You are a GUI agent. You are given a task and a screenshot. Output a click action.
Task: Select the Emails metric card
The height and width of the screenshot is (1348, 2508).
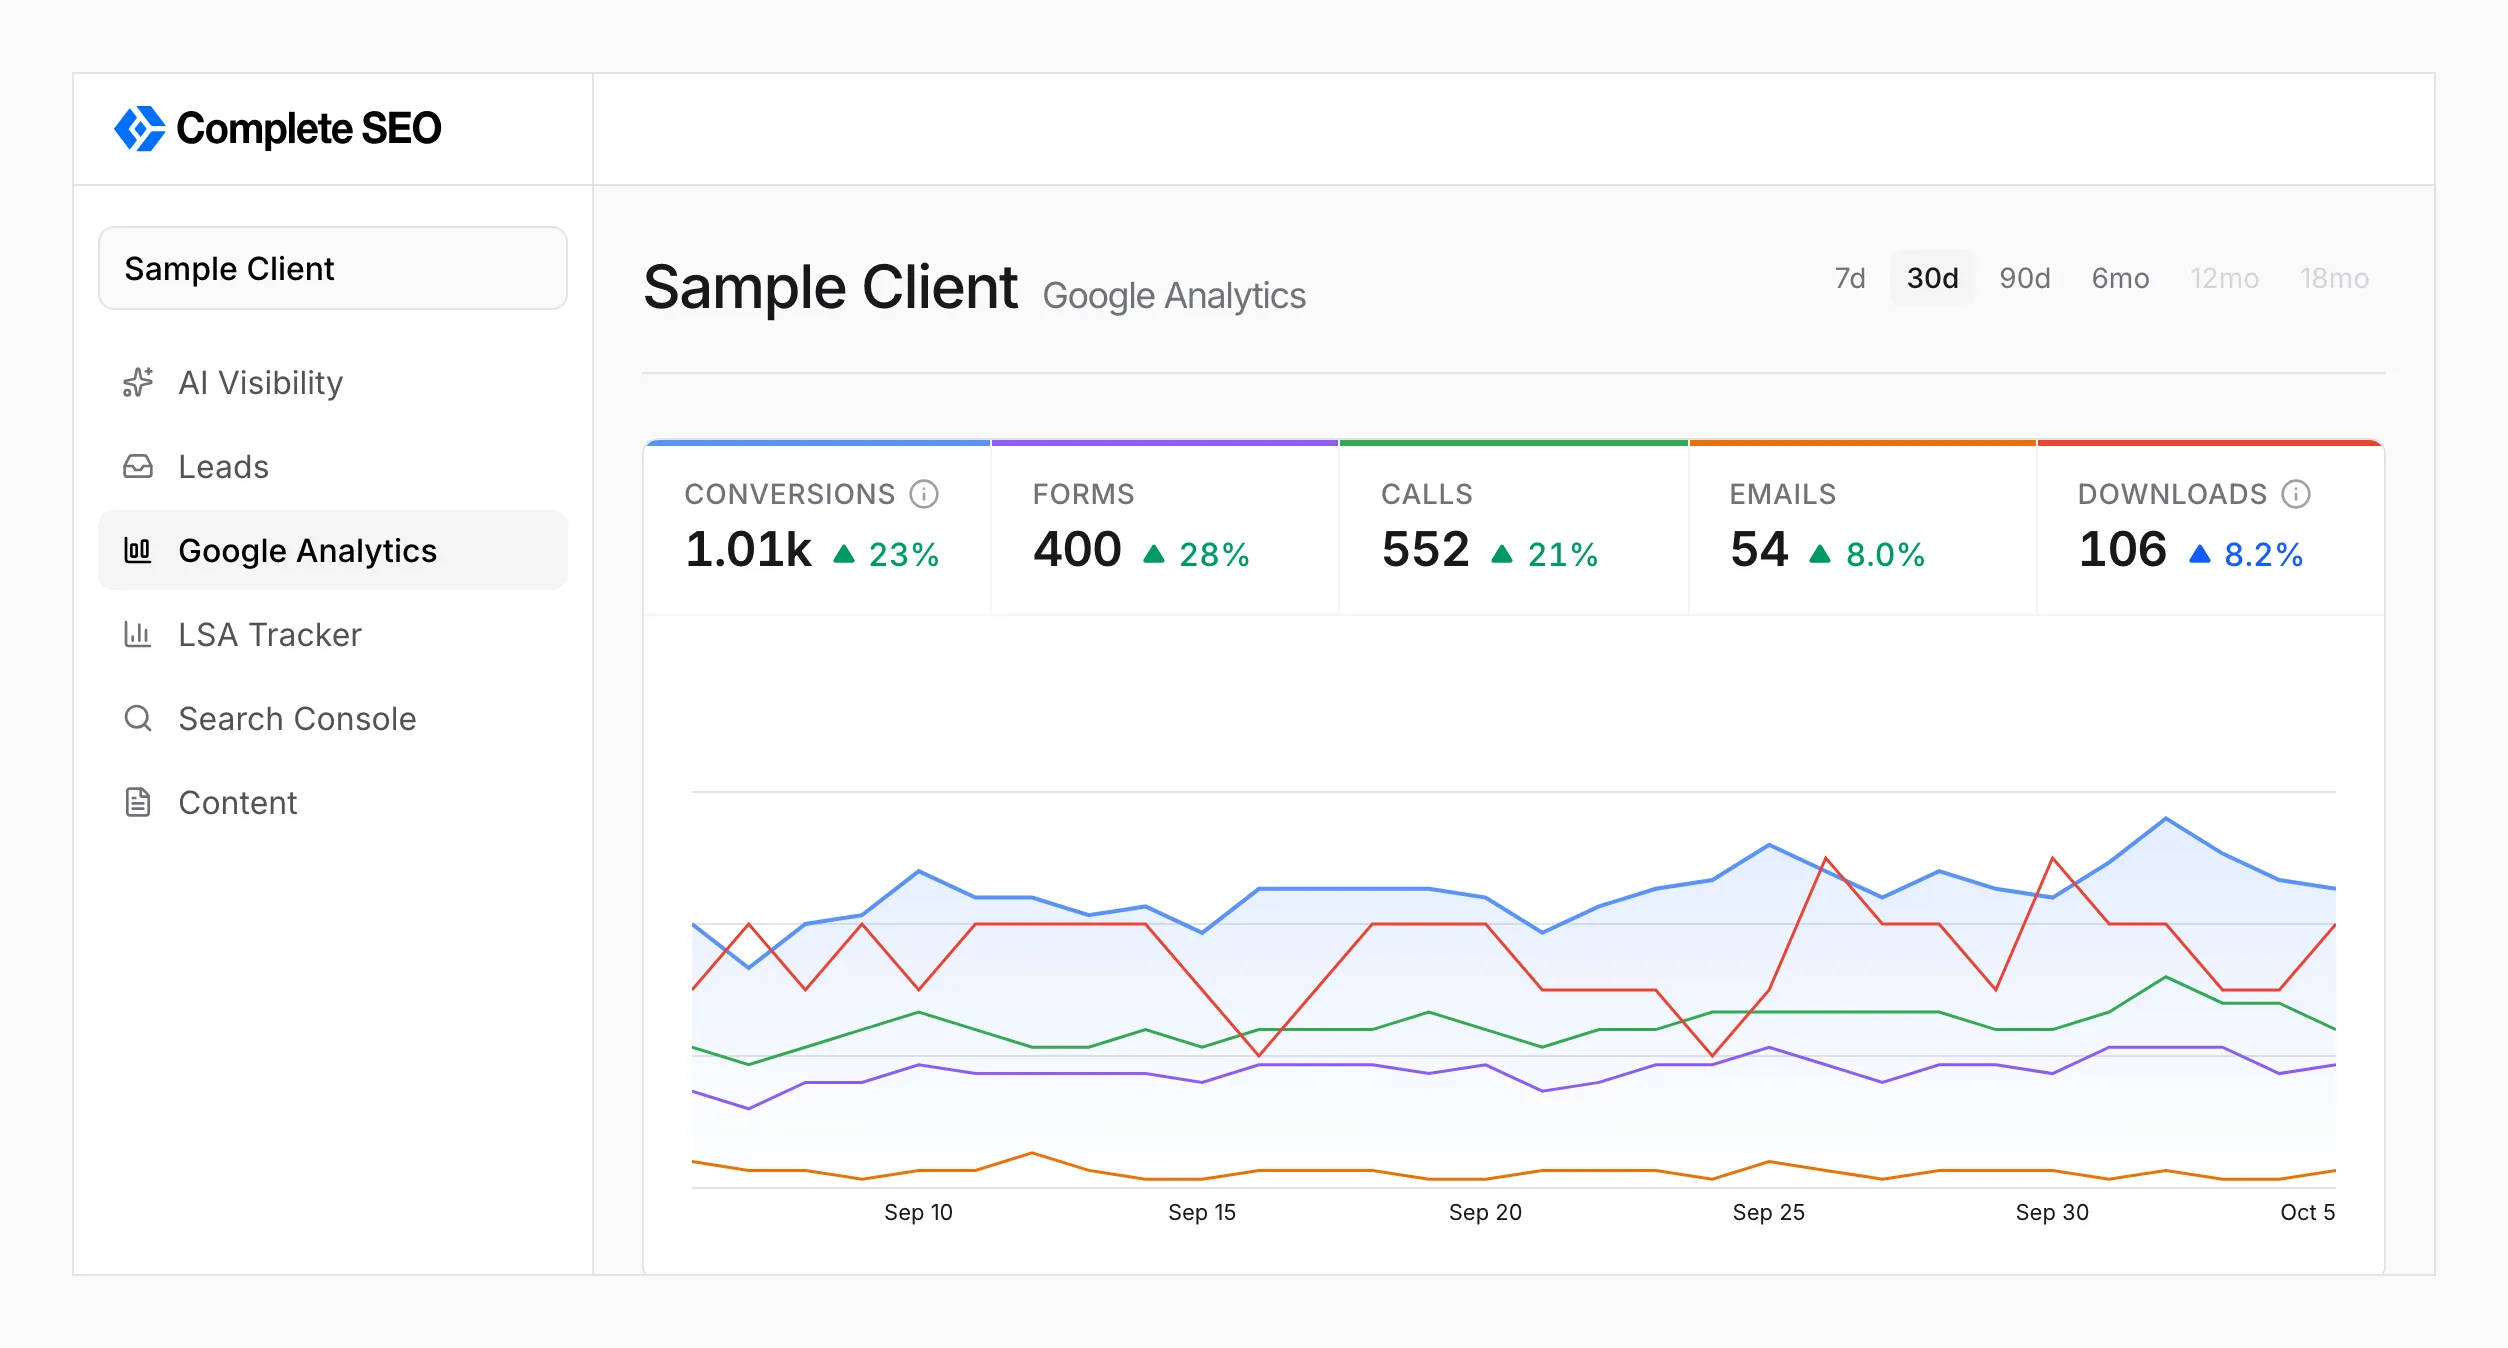click(1863, 527)
